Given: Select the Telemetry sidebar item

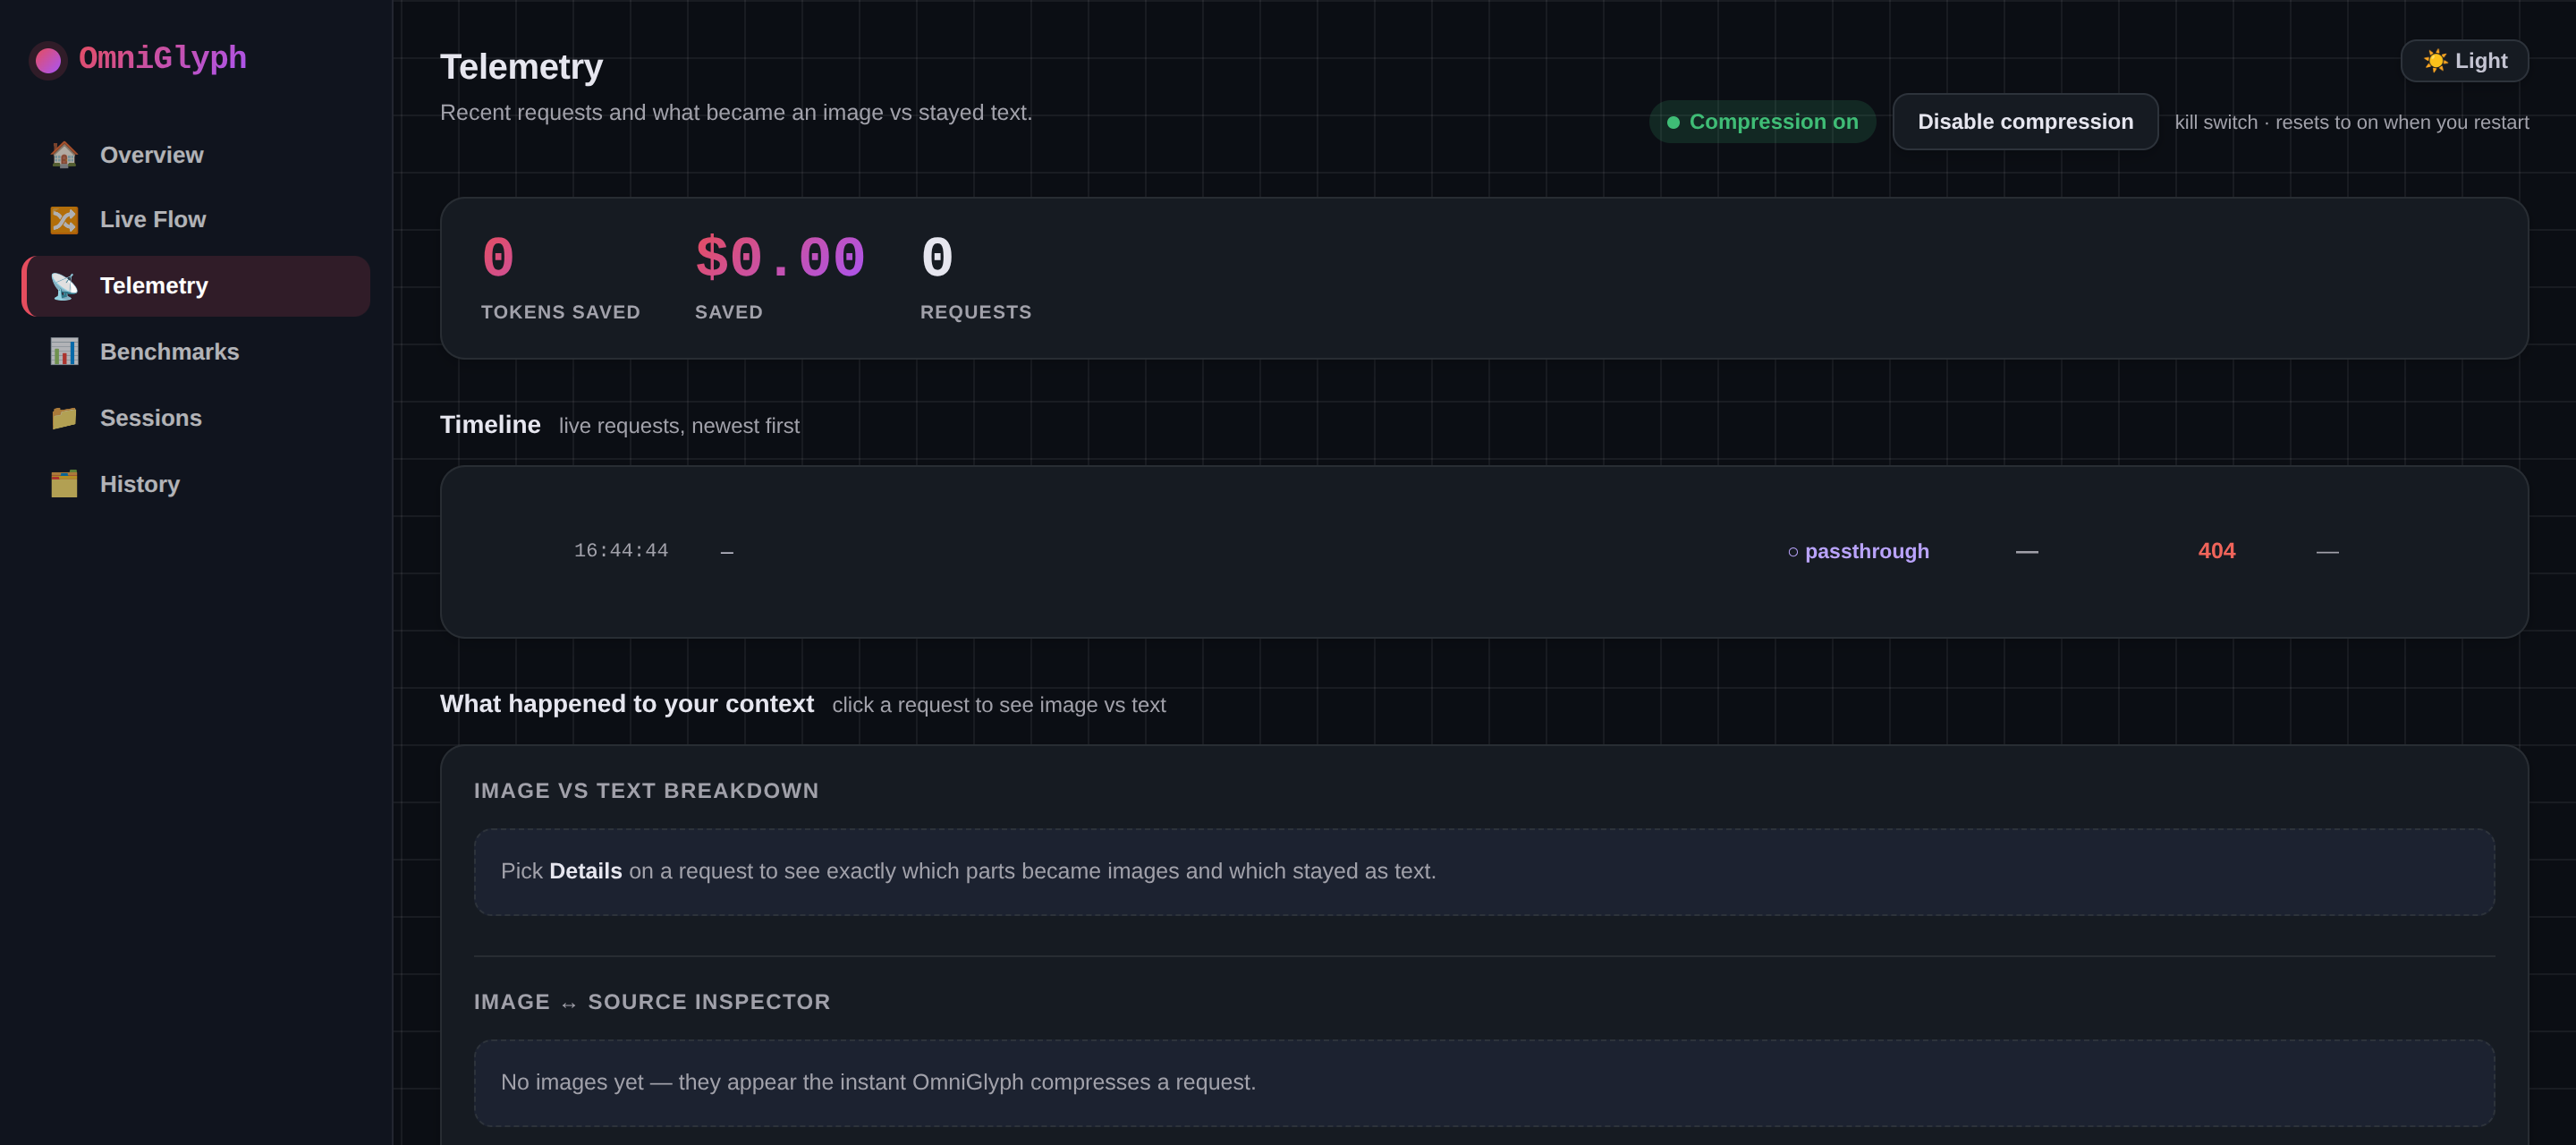Looking at the screenshot, I should (x=196, y=286).
